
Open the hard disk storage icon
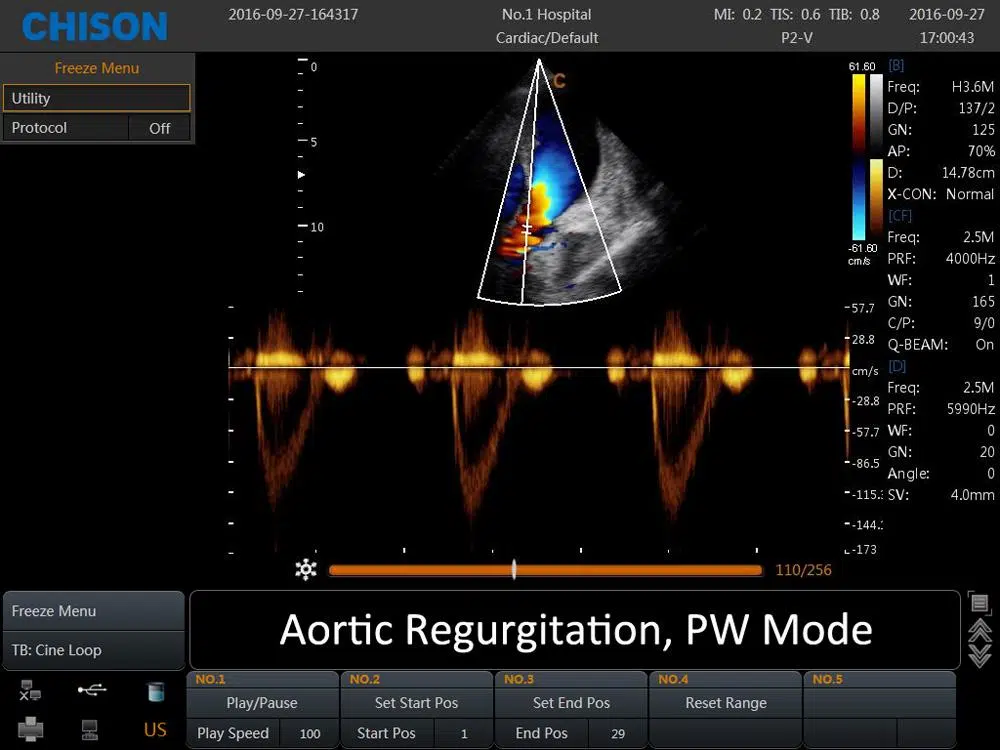(x=155, y=690)
